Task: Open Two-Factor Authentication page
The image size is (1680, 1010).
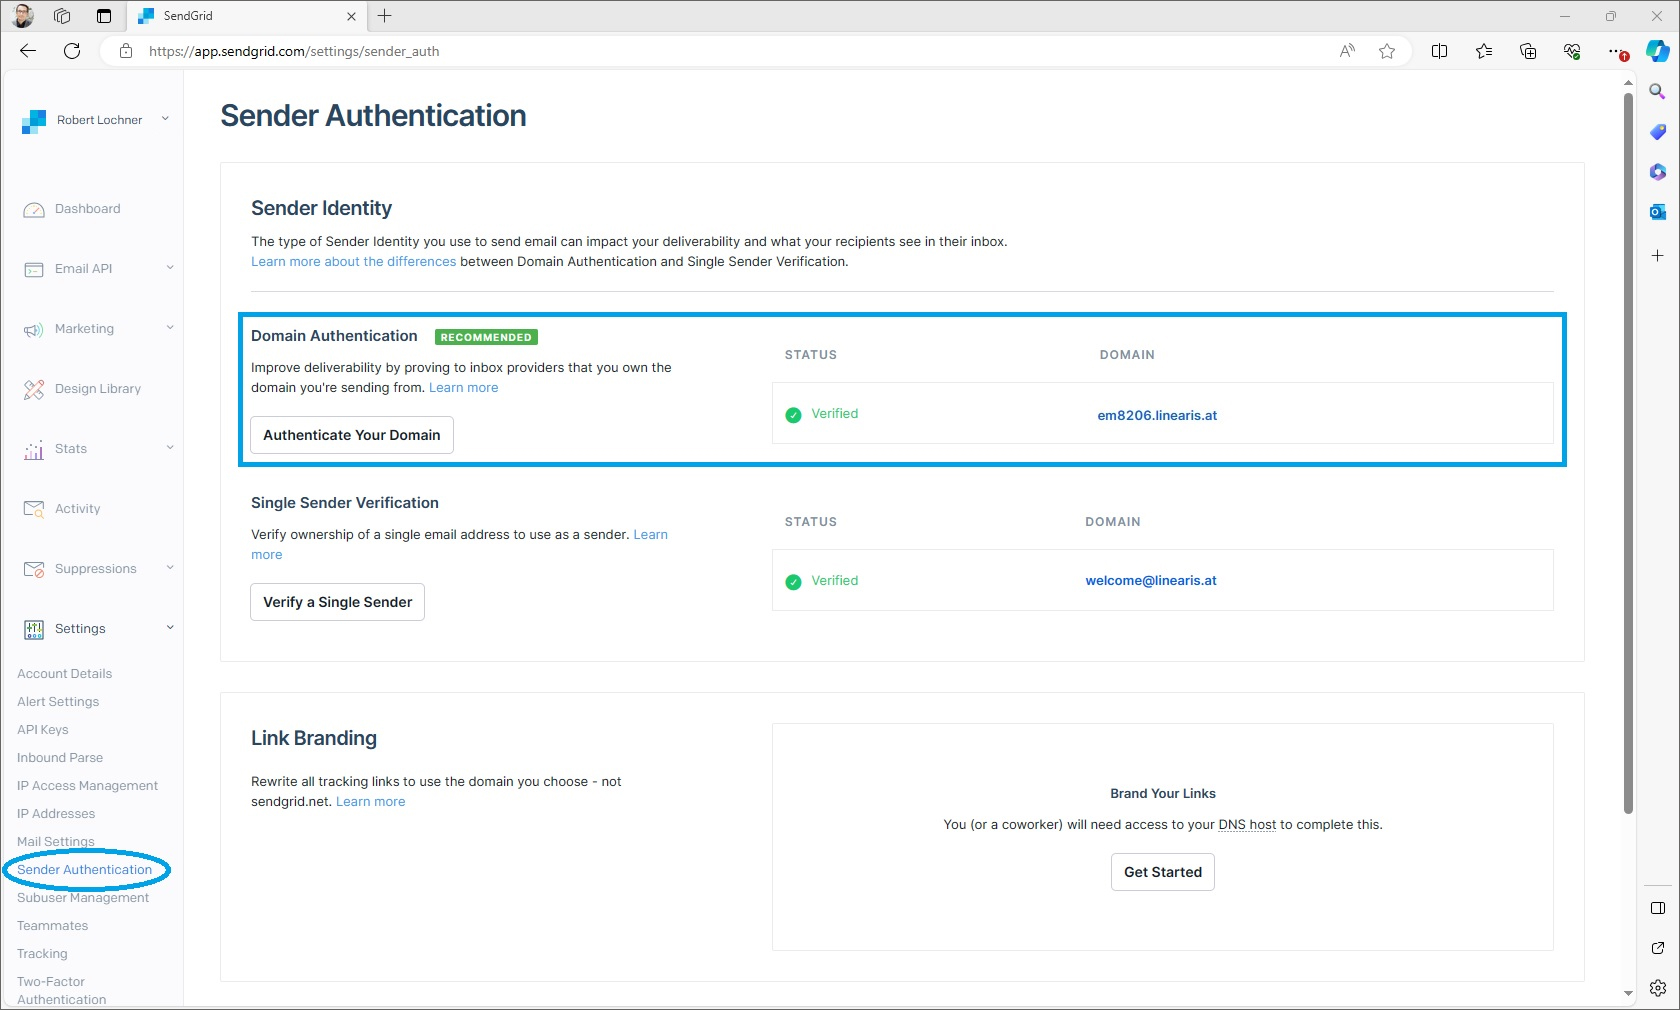Action: pos(61,990)
